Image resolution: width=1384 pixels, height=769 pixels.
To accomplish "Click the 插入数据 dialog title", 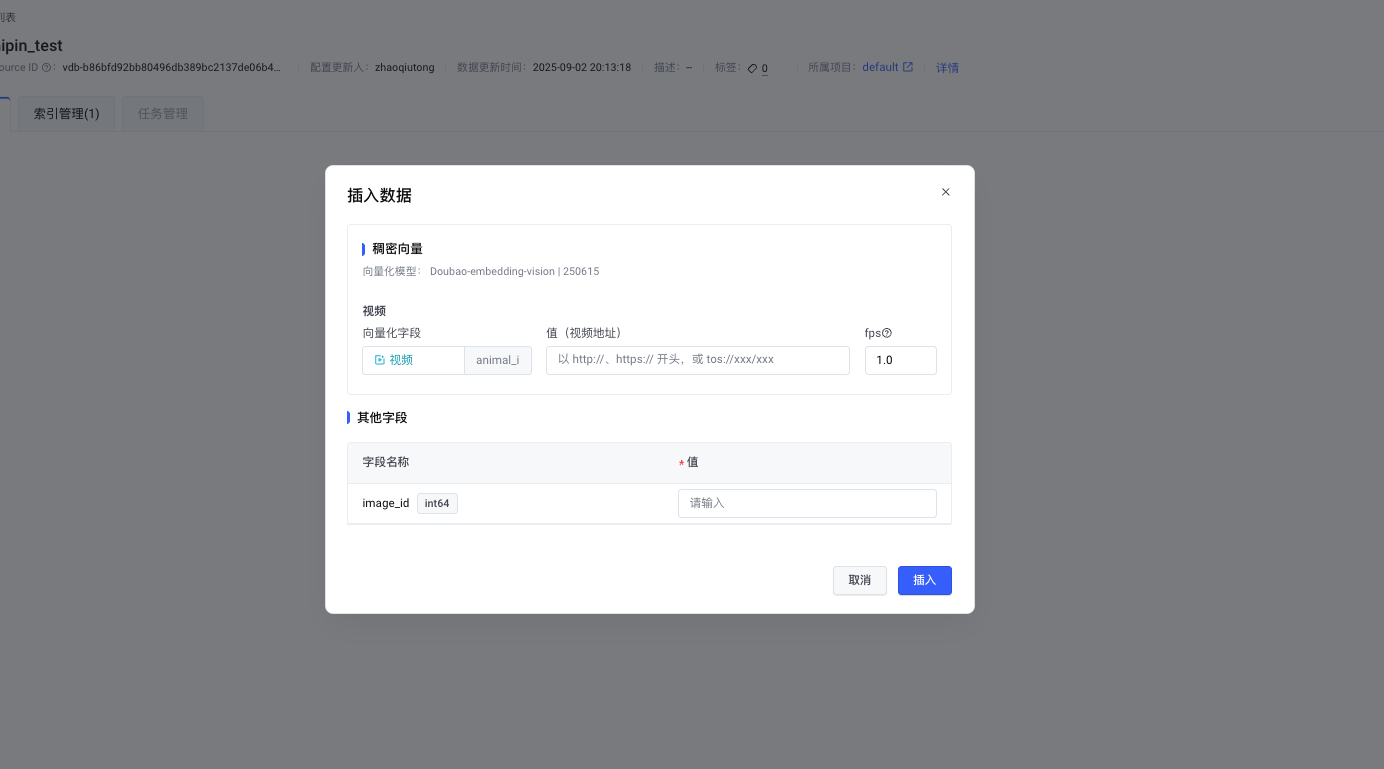I will (x=379, y=195).
